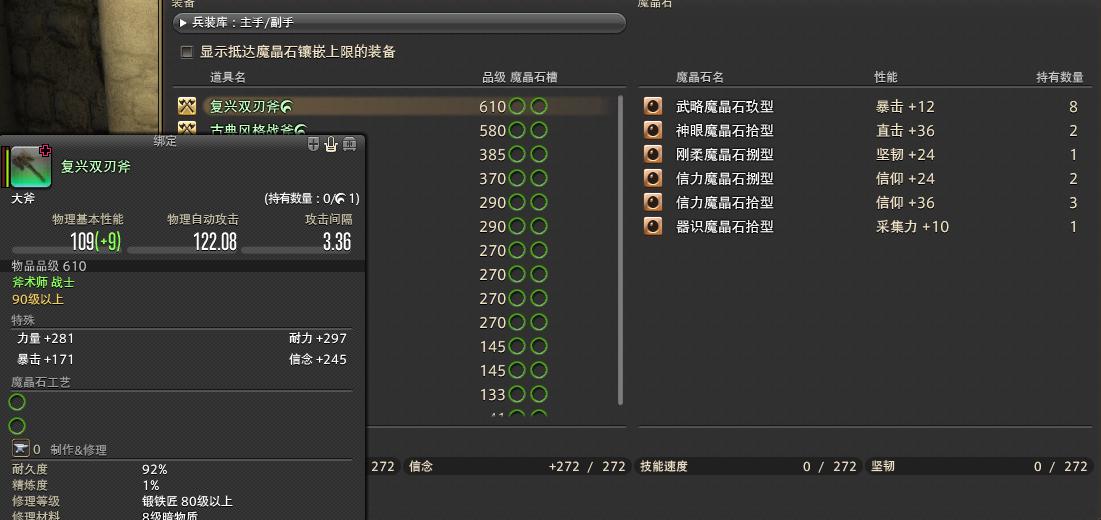Click the 坚韧 +24 performance value
1101x520 pixels.
tap(904, 154)
